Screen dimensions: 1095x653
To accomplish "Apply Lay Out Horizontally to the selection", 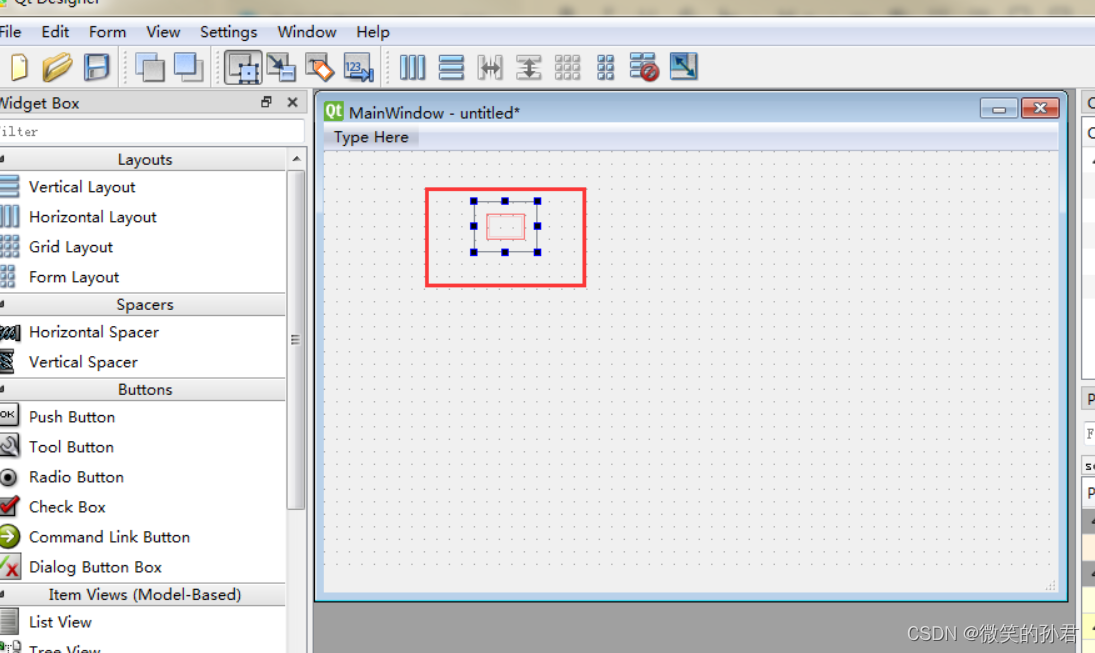I will 412,67.
